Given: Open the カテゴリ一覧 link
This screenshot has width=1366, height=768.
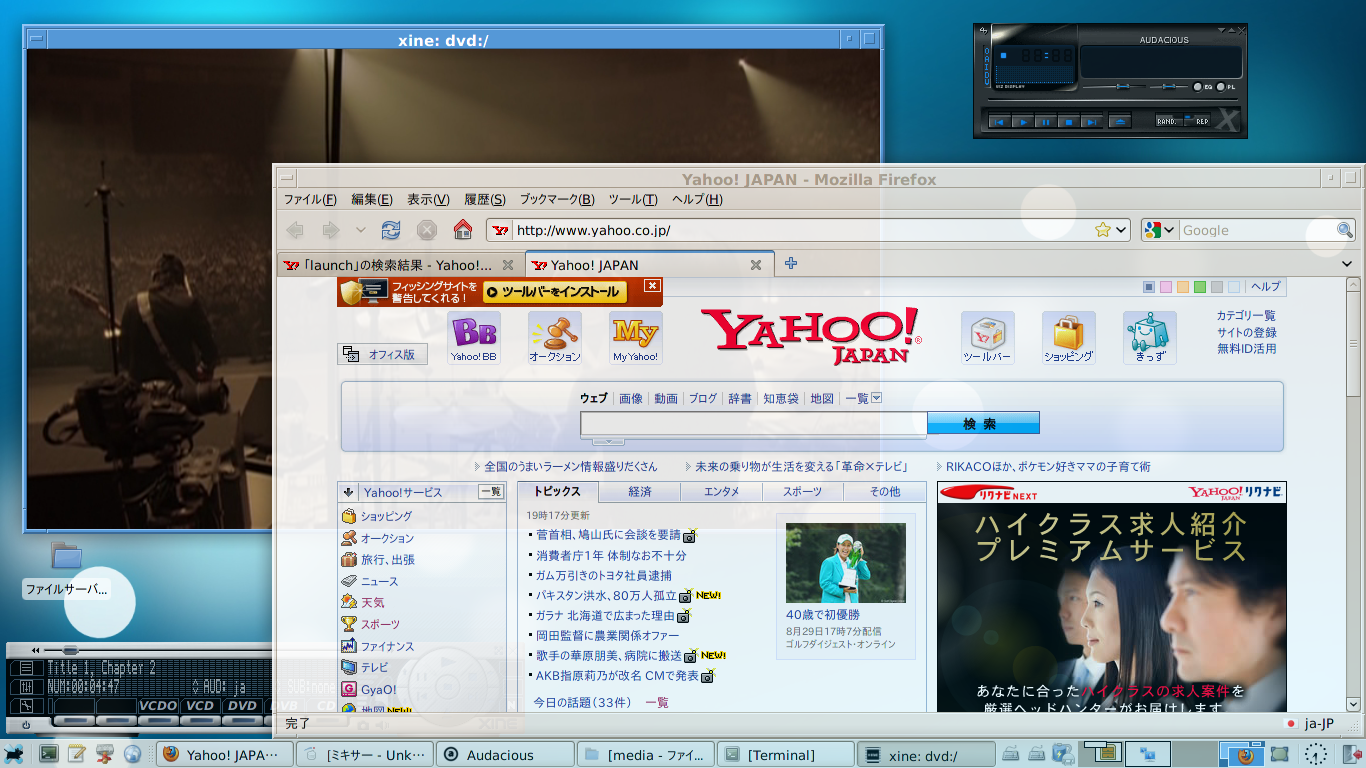Looking at the screenshot, I should [1246, 315].
